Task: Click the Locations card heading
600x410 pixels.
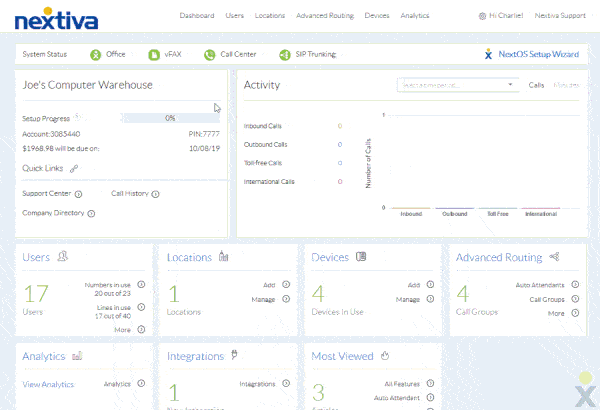Action: 189,257
